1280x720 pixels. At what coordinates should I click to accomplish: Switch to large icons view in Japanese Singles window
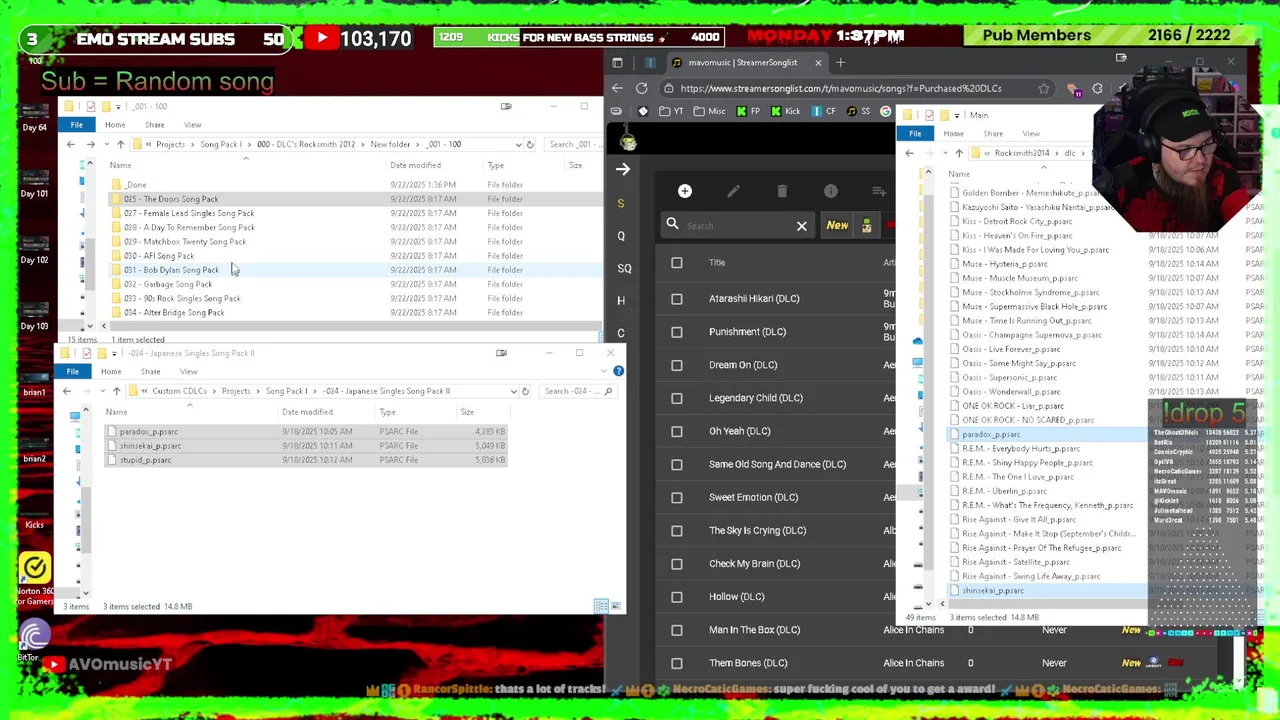pos(616,606)
